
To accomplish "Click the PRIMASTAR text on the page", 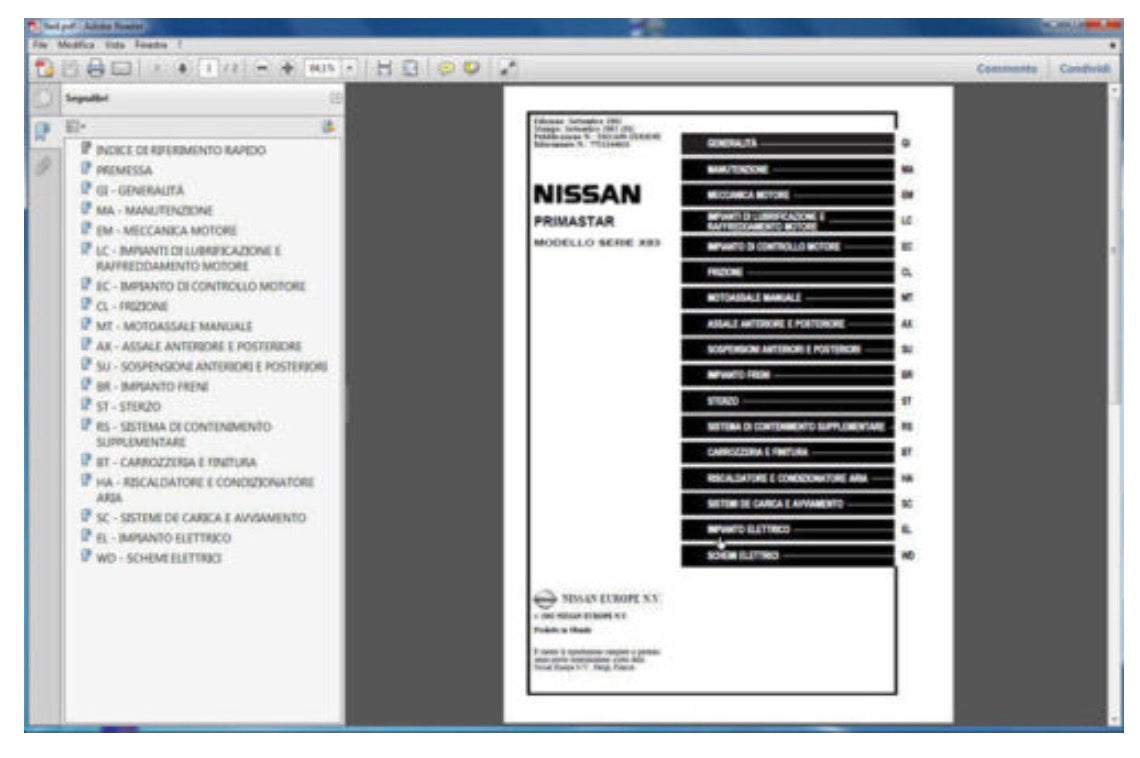I will point(574,222).
